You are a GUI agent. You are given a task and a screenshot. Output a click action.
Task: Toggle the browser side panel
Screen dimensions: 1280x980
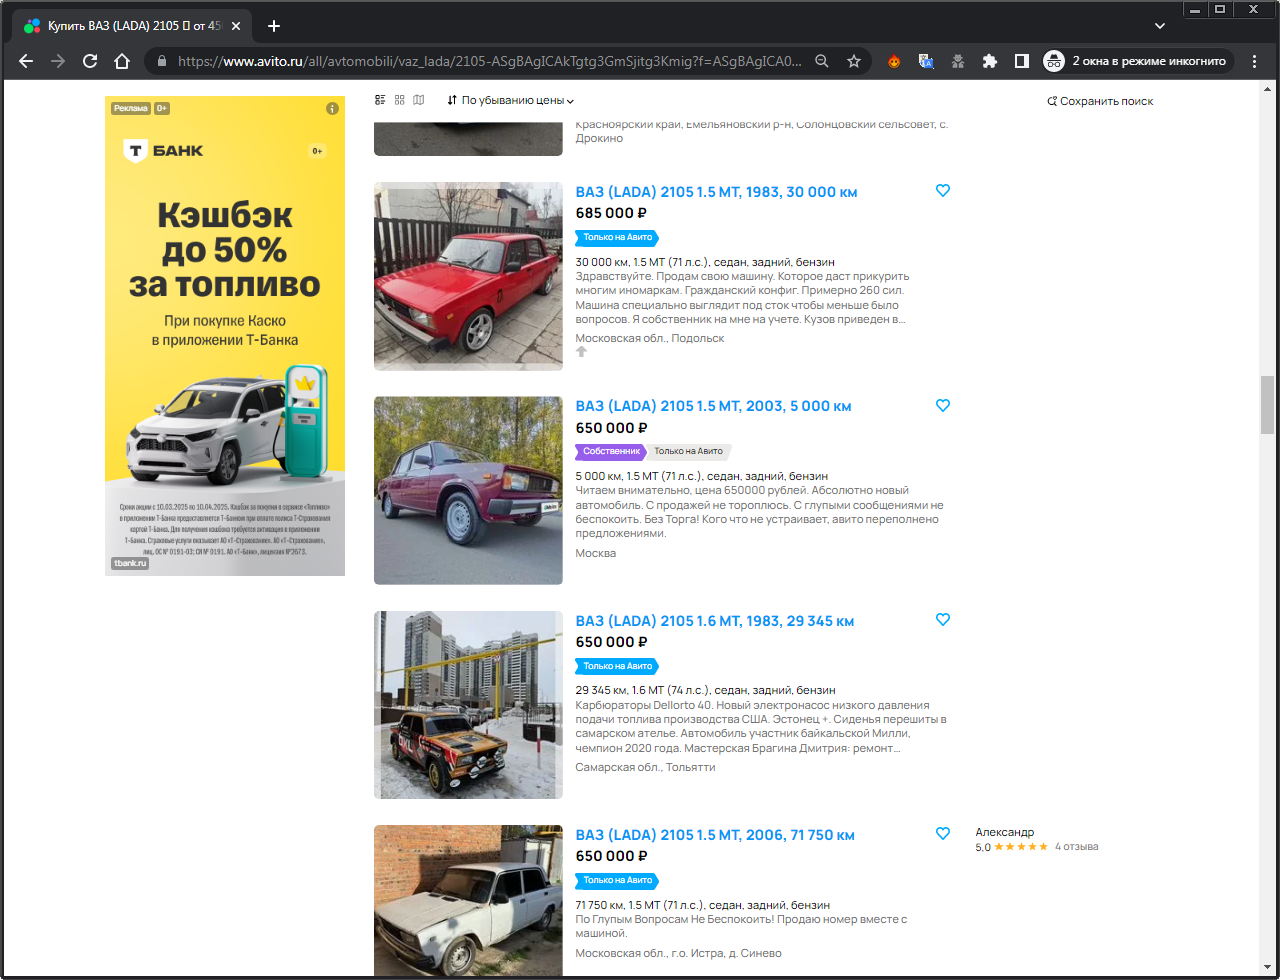point(1022,61)
